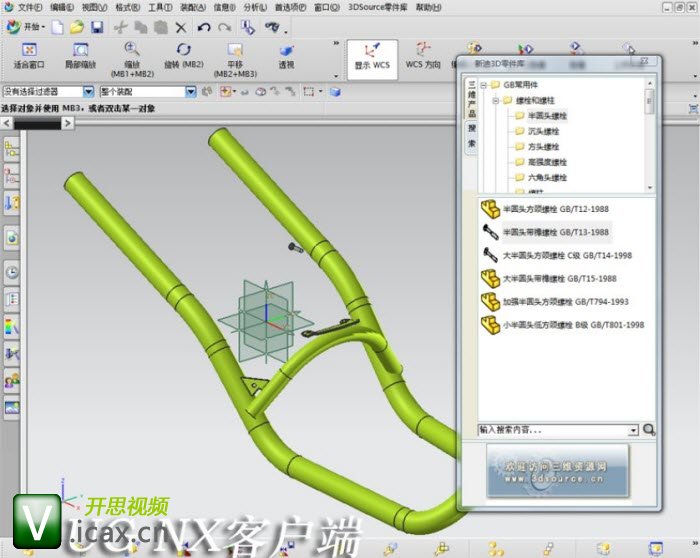Open the 整个装配 scope dropdown
Screen dimensions: 700x558
(191, 92)
